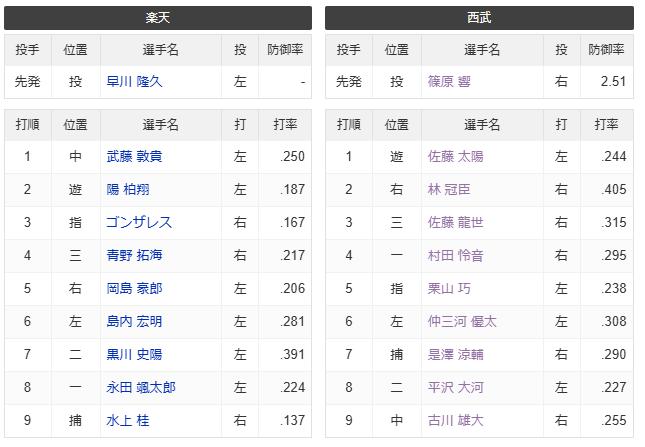Open player page for 篠原 響
This screenshot has height=447, width=645.
click(x=449, y=81)
